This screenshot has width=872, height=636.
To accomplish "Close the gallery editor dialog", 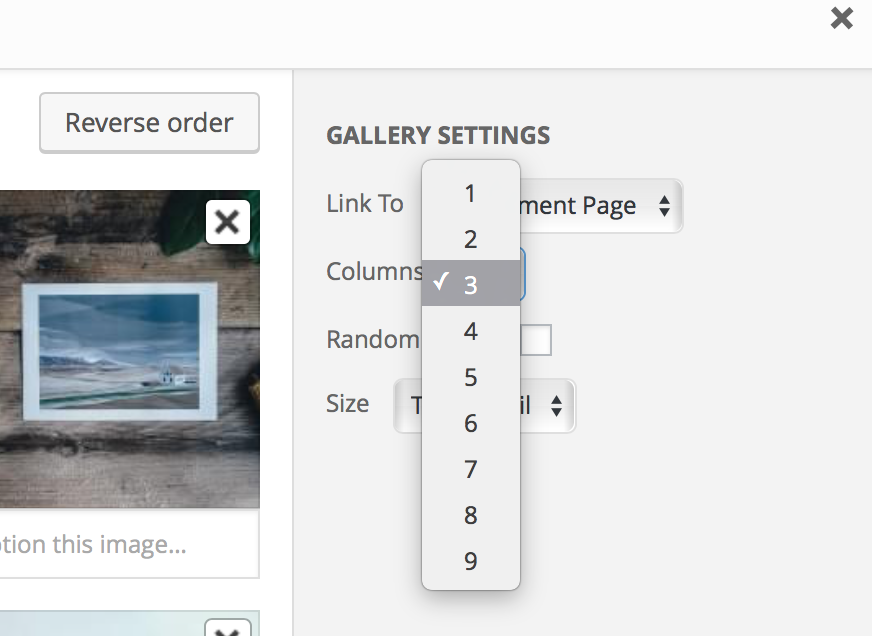I will pyautogui.click(x=842, y=18).
